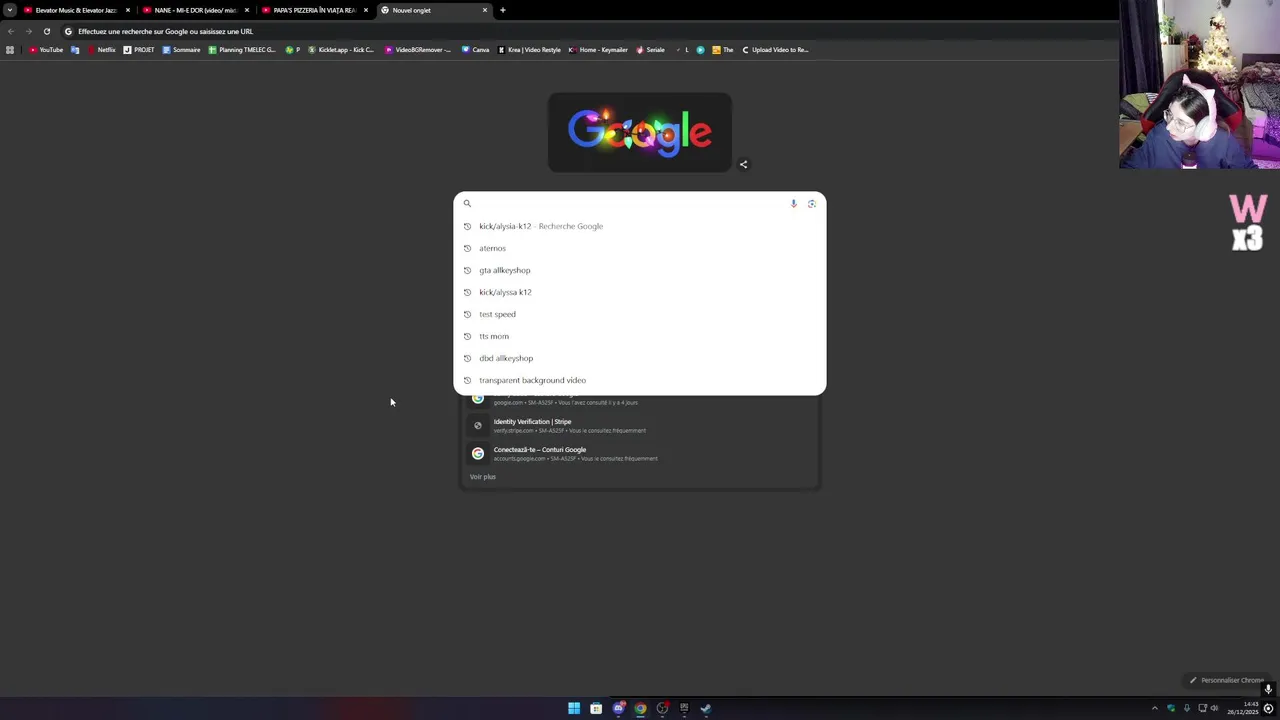Open Identity Verification | Stripe link
The width and height of the screenshot is (1280, 720).
640,426
